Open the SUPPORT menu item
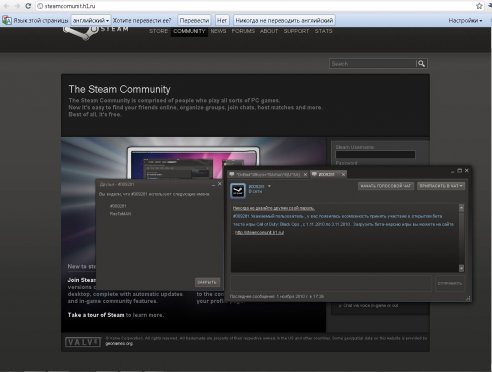 (296, 31)
